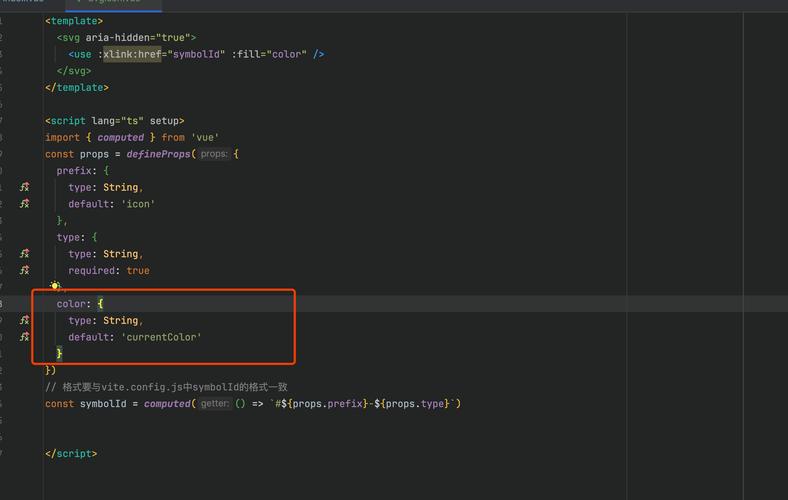The width and height of the screenshot is (788, 500).
Task: Click the closing </script> tag
Action: [70, 454]
